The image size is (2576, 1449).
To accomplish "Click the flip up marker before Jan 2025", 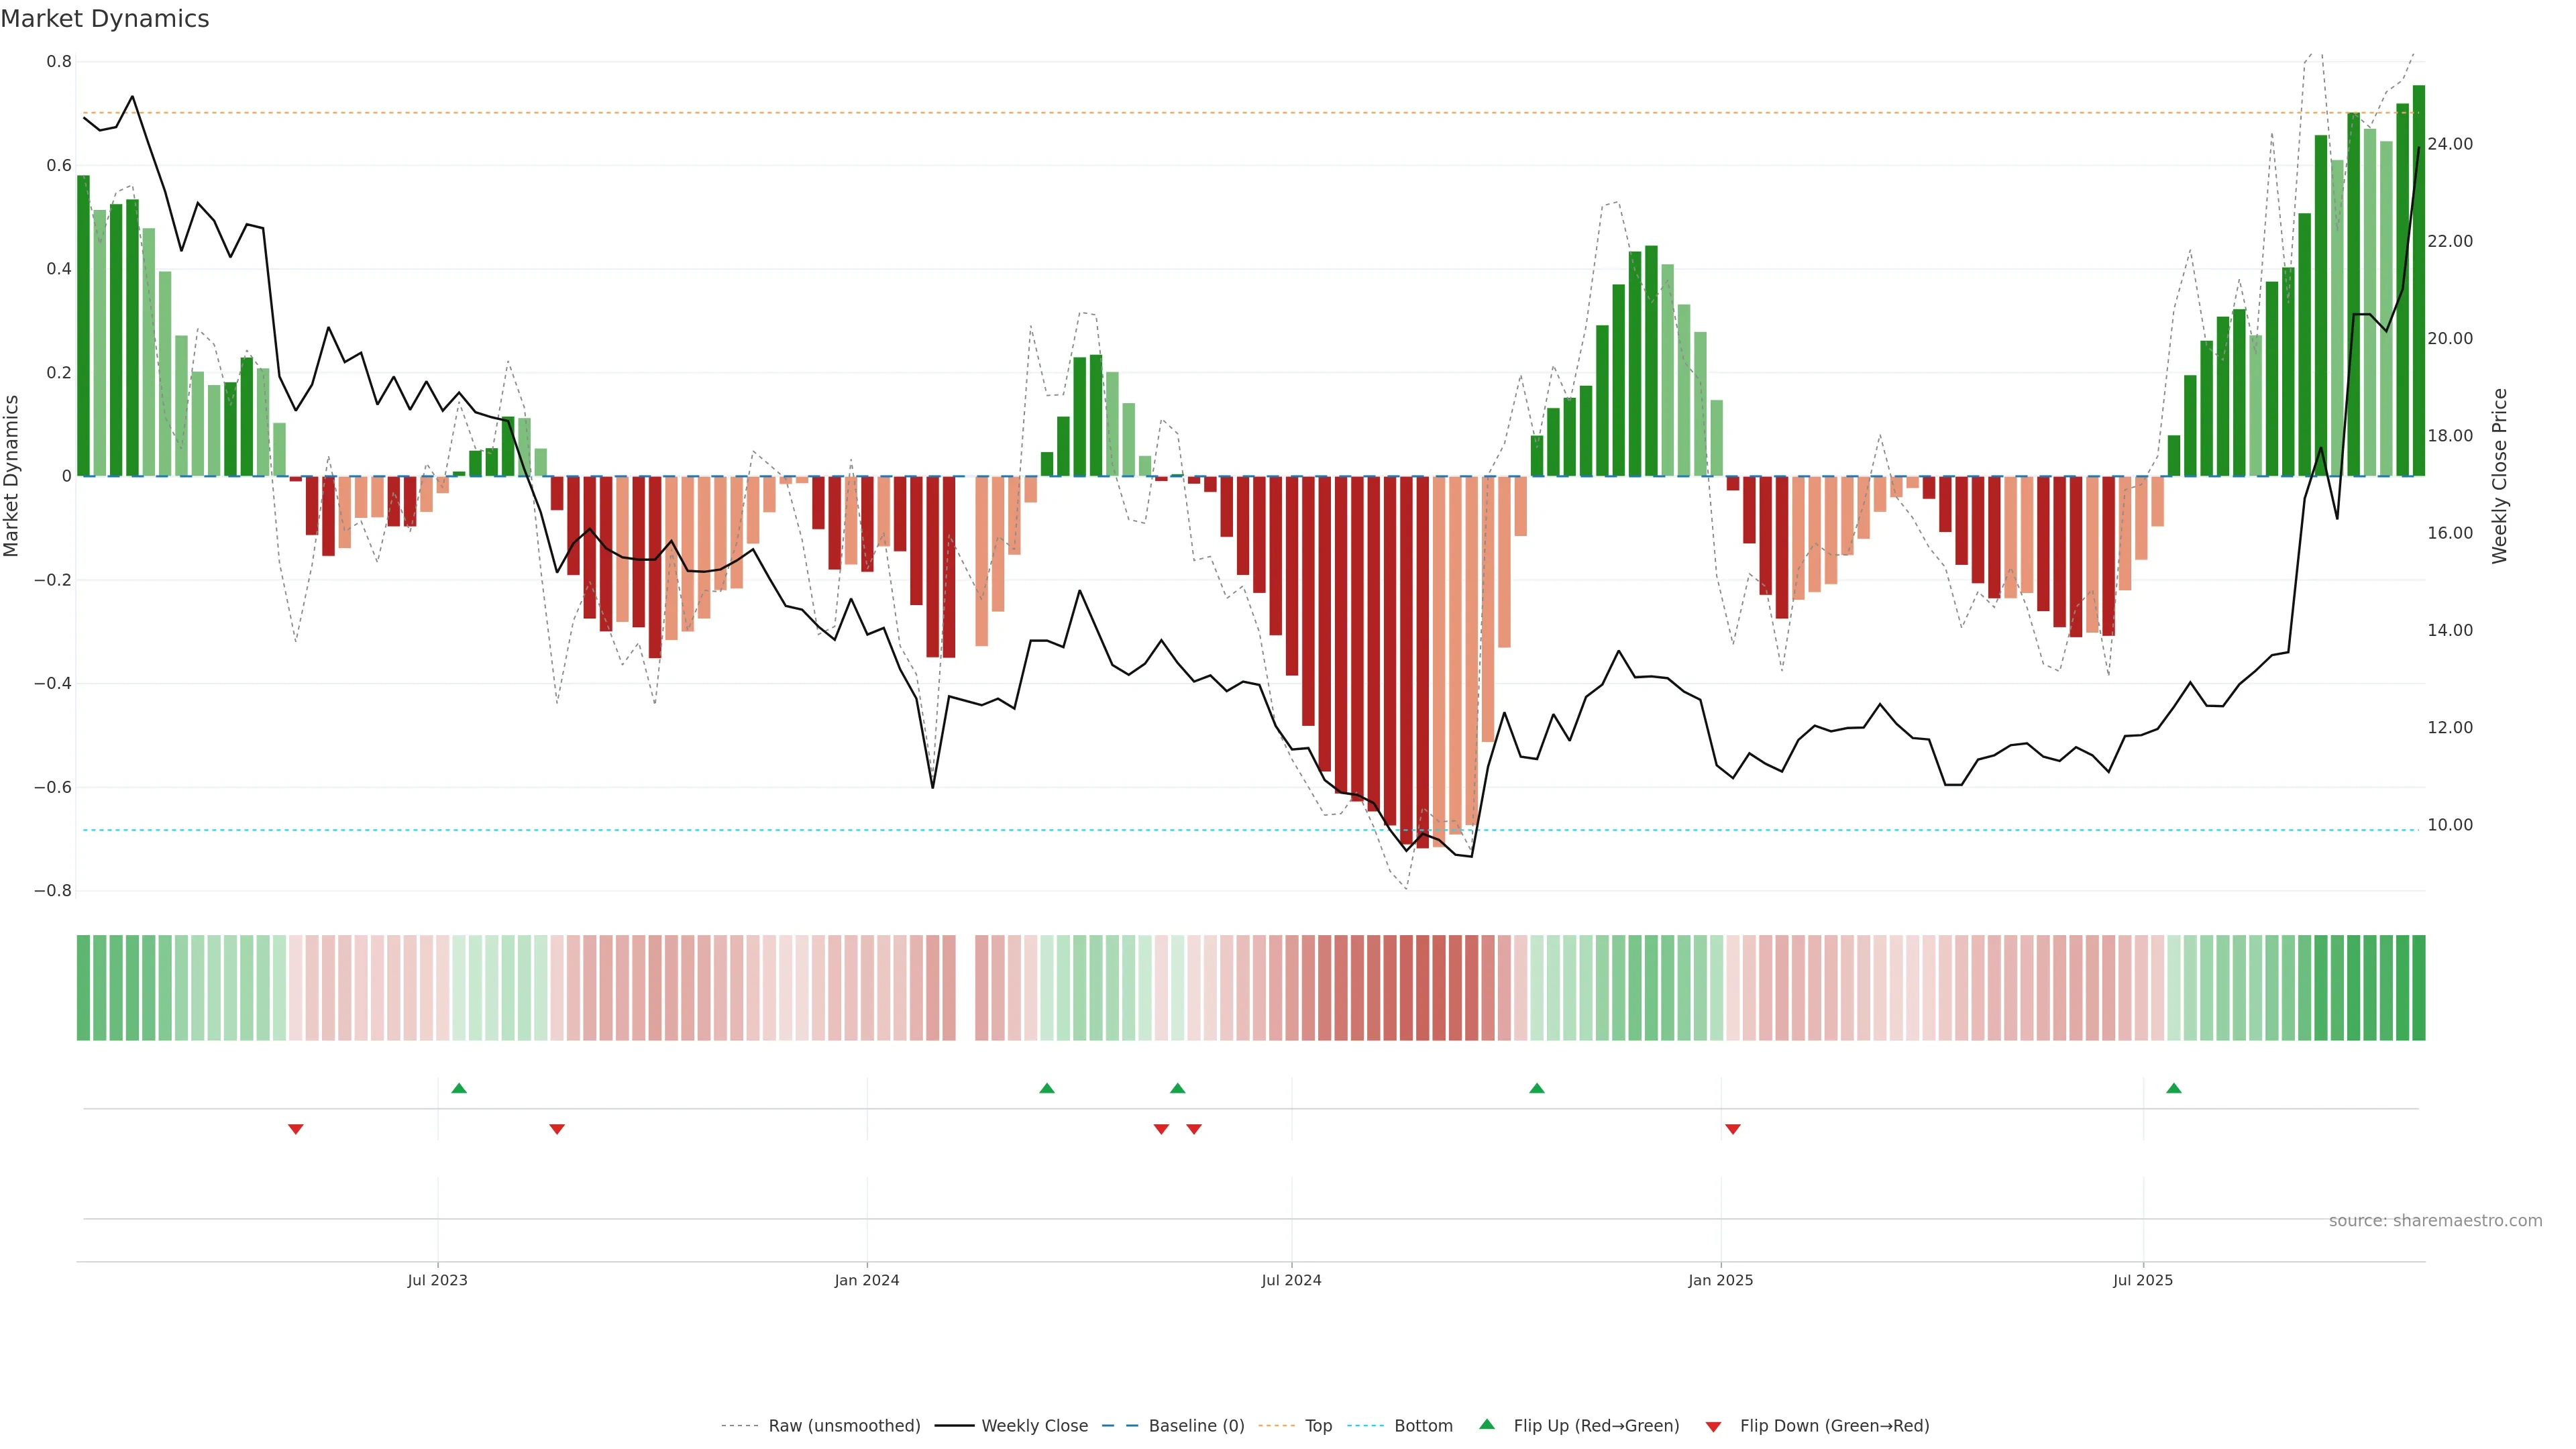I will [x=1537, y=1088].
